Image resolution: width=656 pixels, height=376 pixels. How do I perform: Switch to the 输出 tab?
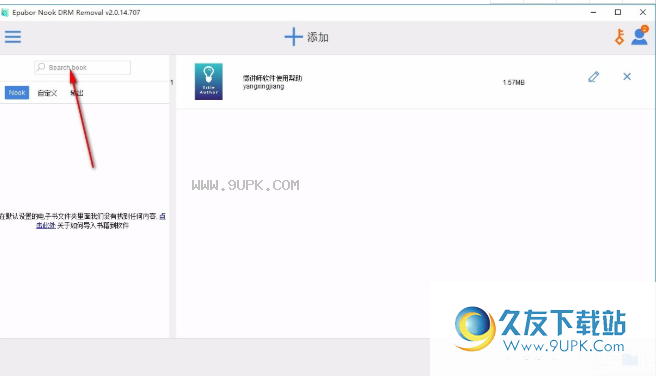coord(77,93)
